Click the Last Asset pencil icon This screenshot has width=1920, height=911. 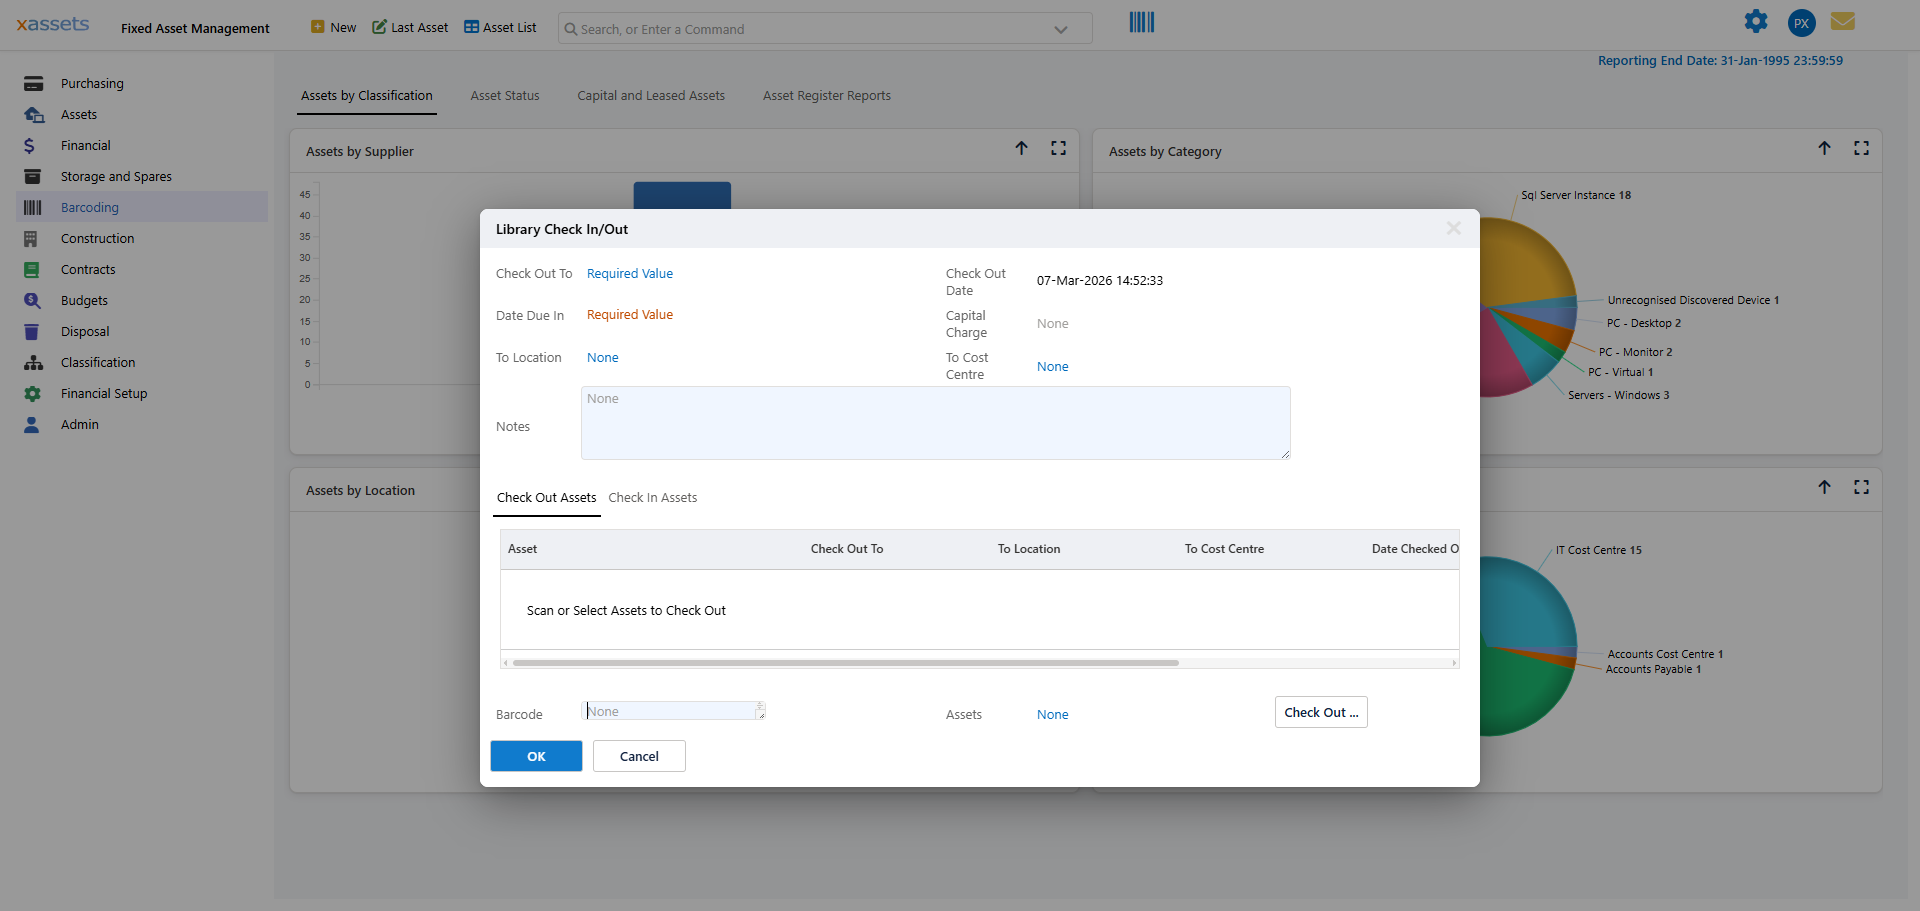pyautogui.click(x=380, y=27)
